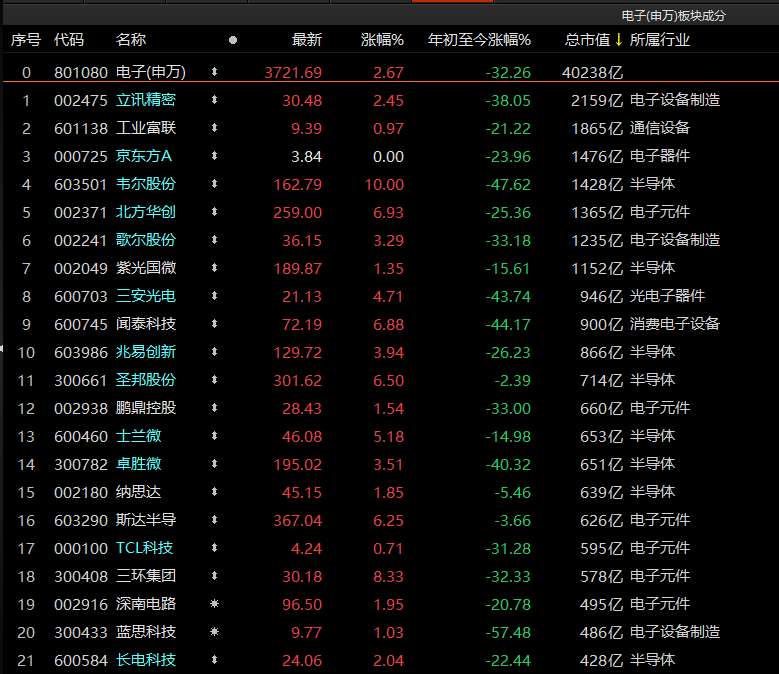Viewport: 779px width, 674px height.
Task: Click the marker icon in 长电科技 row
Action: (x=214, y=660)
